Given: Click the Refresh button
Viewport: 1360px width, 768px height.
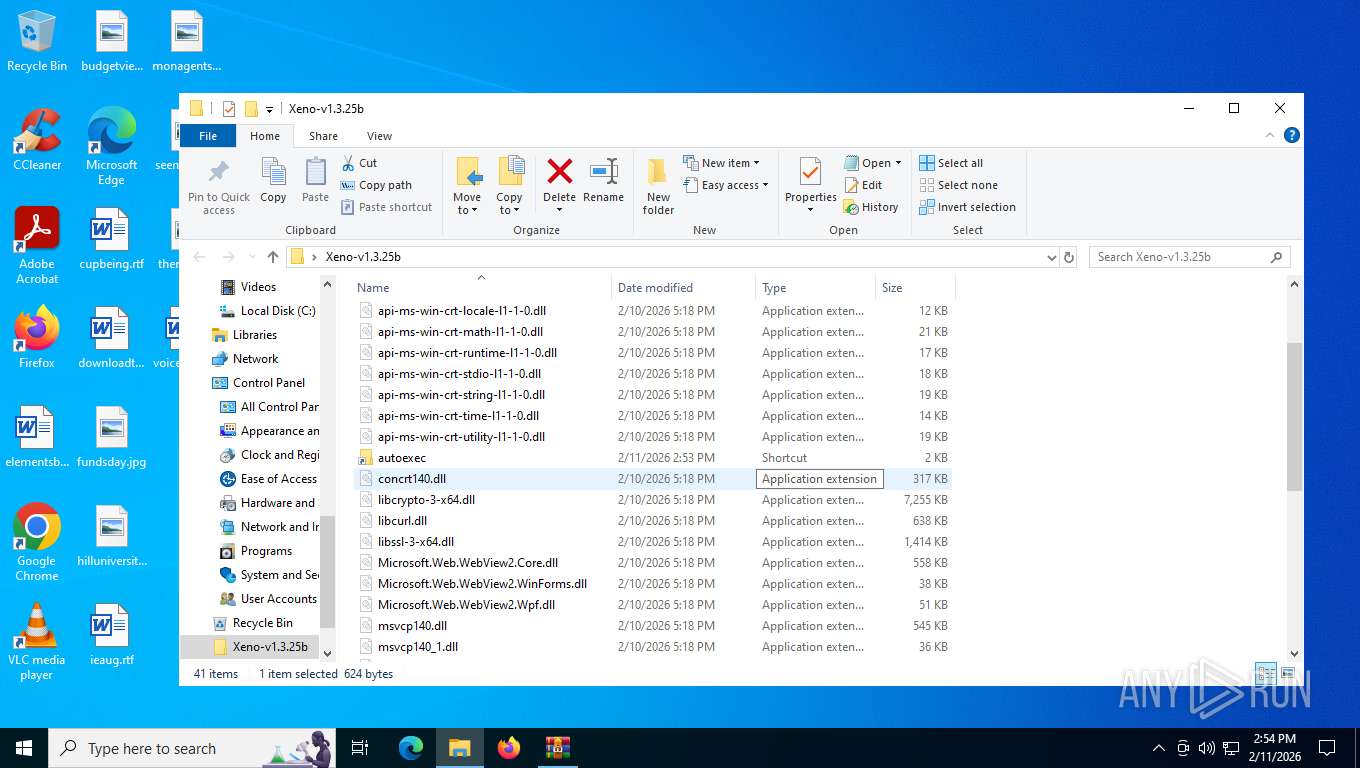Looking at the screenshot, I should click(x=1069, y=257).
